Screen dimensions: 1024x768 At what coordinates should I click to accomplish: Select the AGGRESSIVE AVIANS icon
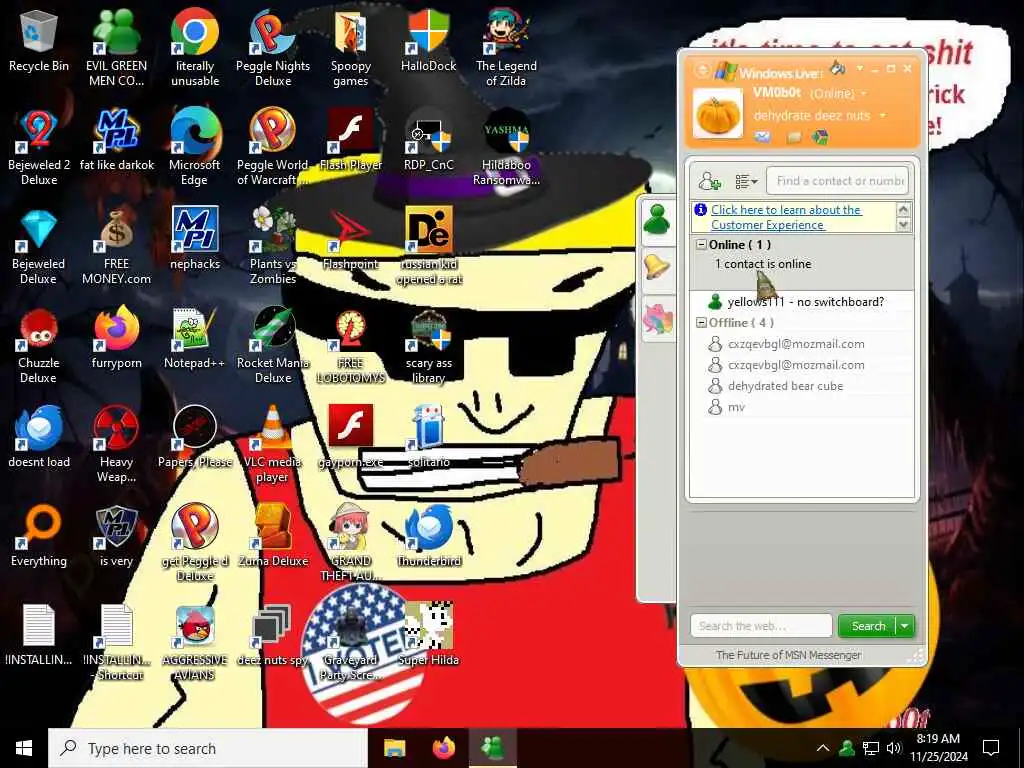[195, 643]
